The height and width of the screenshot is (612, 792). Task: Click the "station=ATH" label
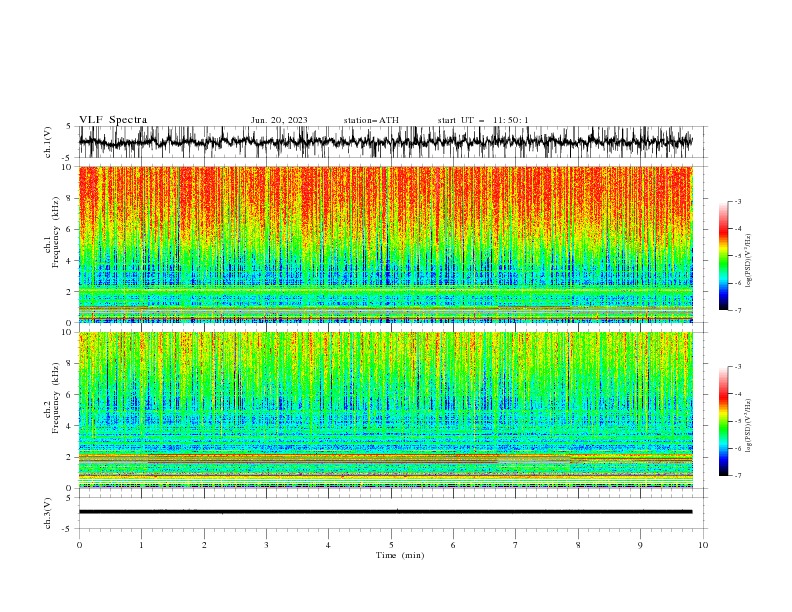(371, 120)
